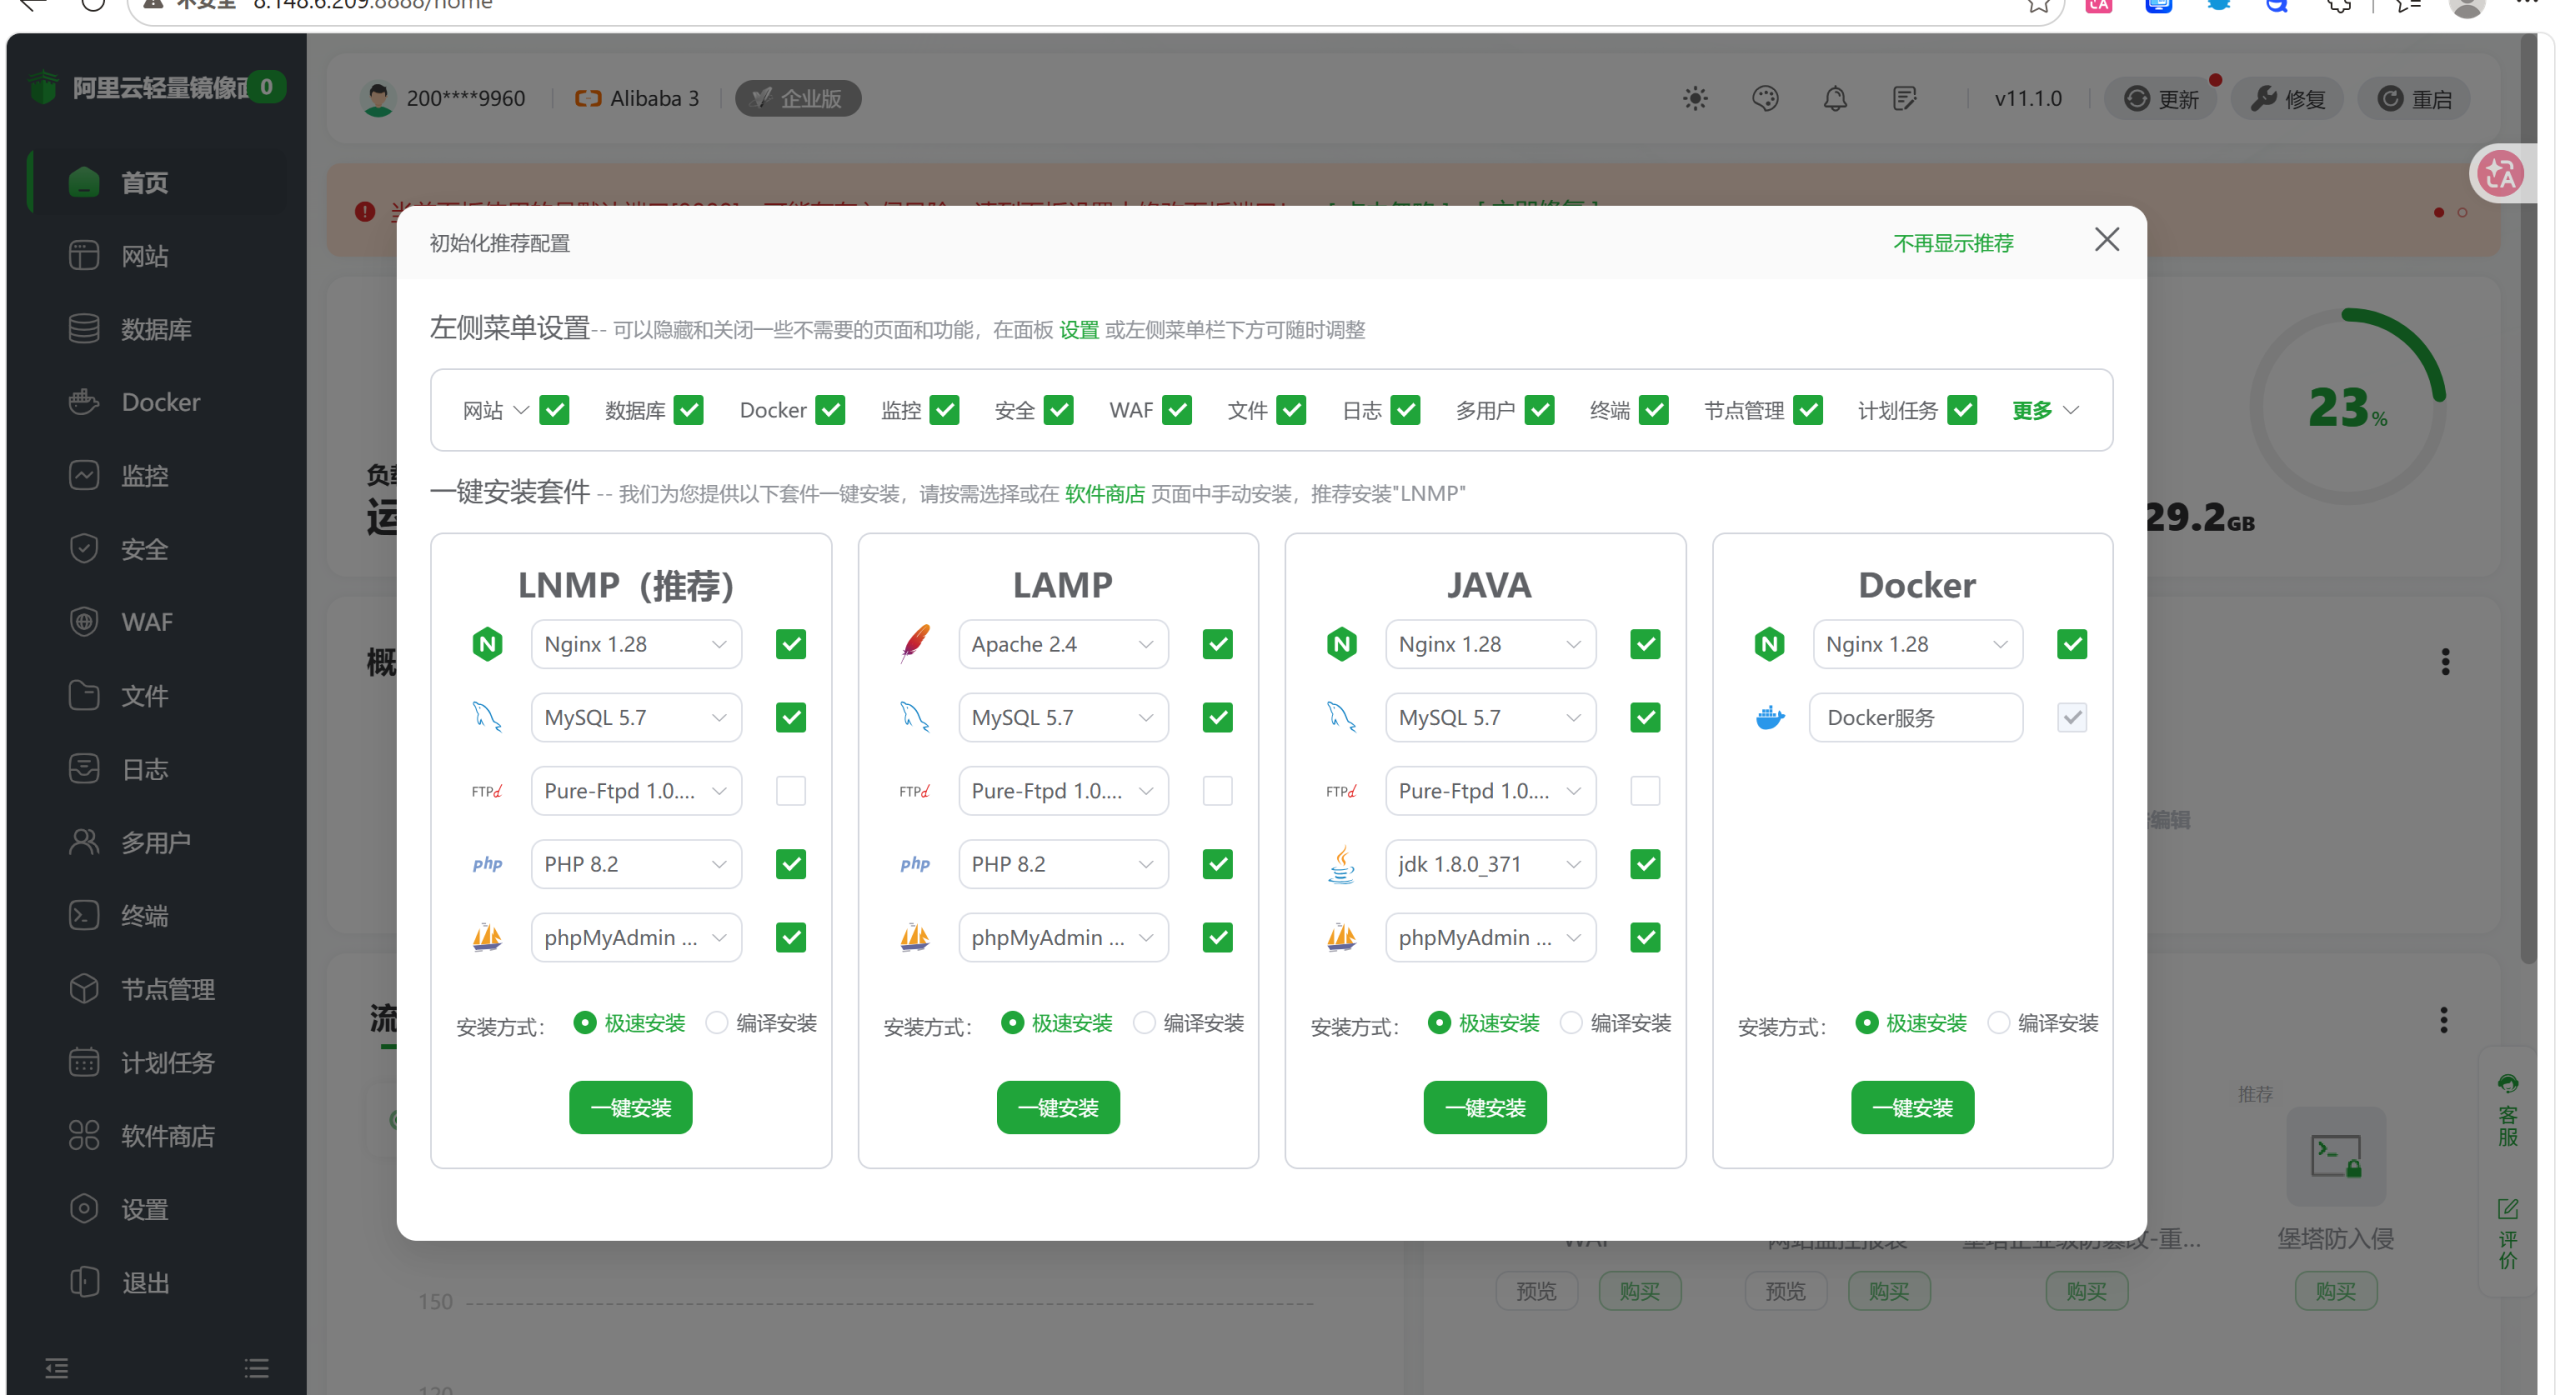
Task: Uncheck the 计划任务 menu checkbox
Action: 1962,410
